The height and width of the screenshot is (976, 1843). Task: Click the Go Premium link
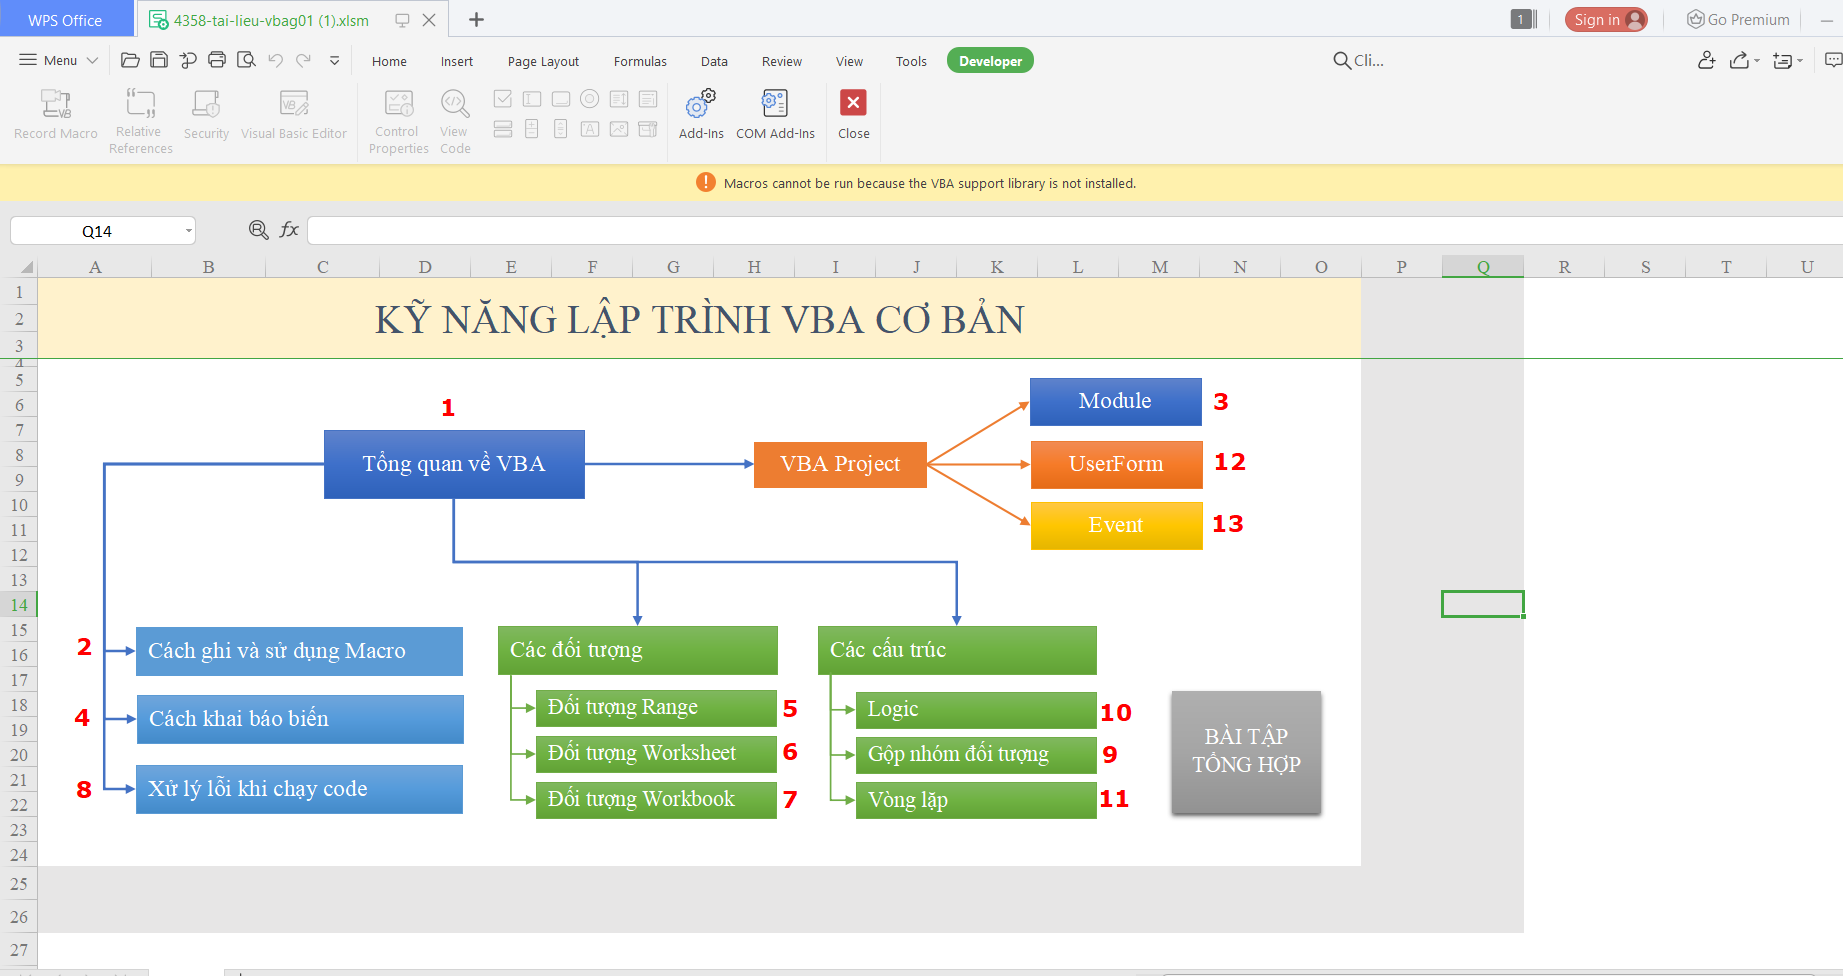[1738, 20]
